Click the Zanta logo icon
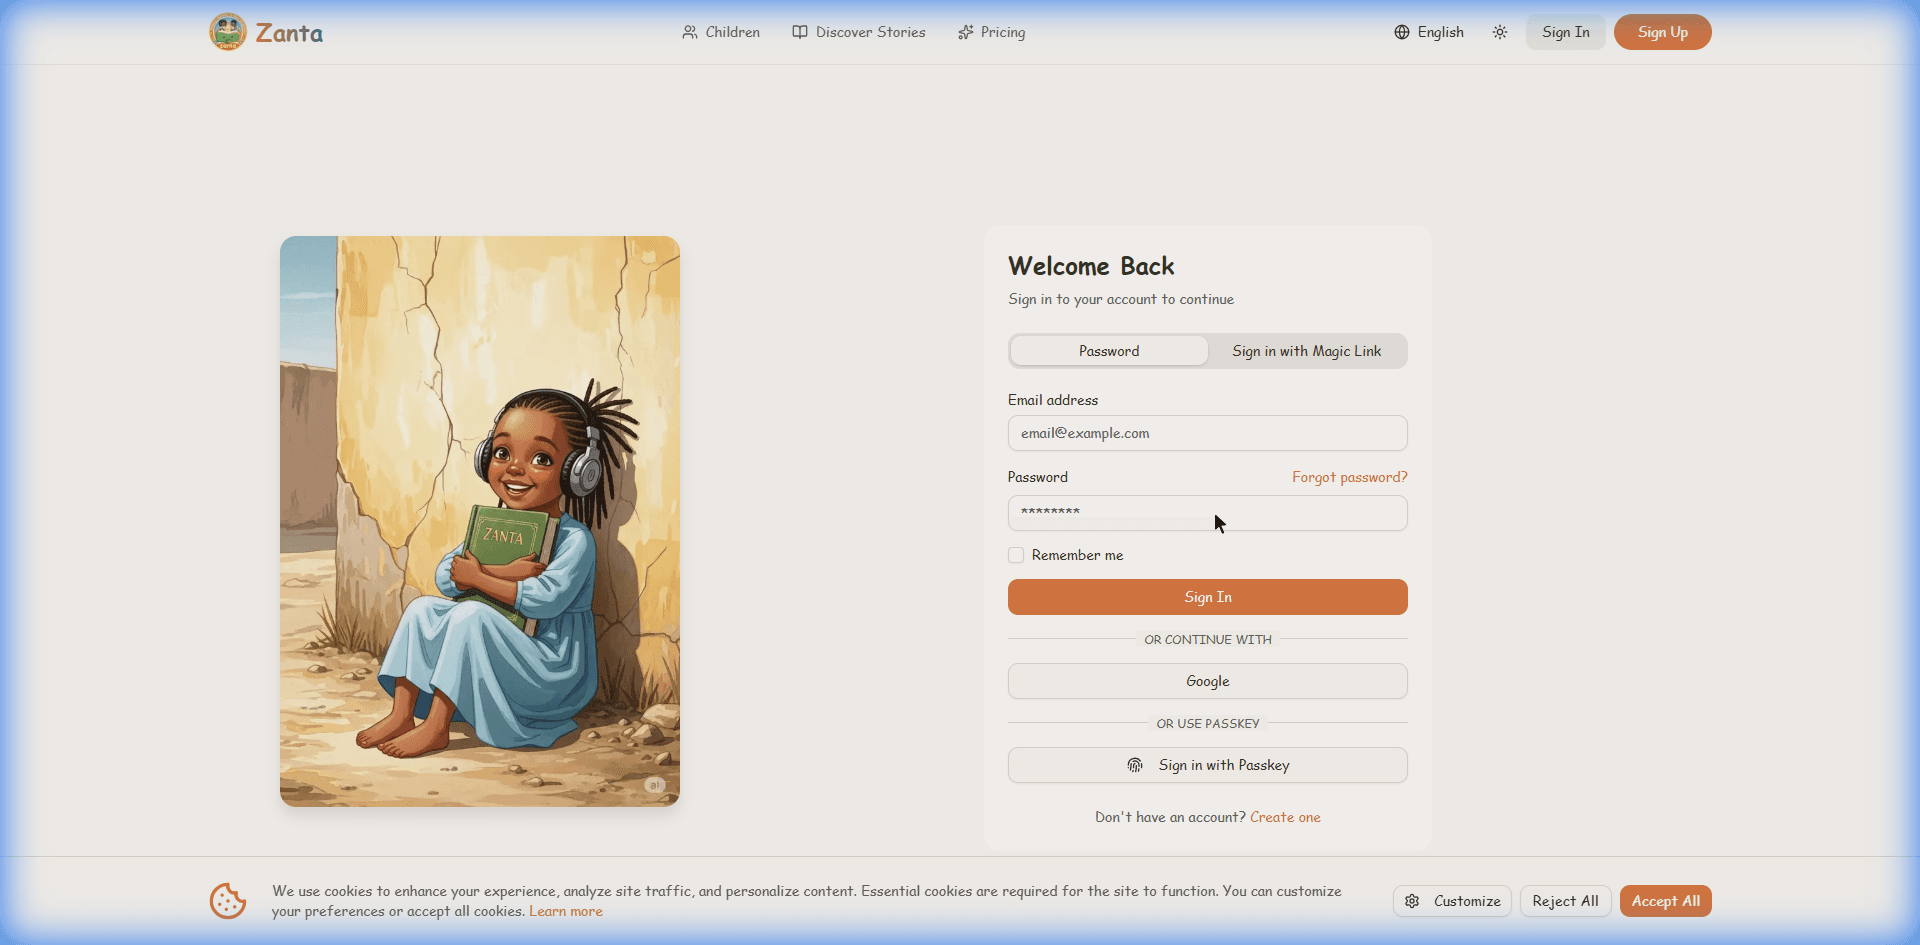The height and width of the screenshot is (945, 1920). [228, 32]
